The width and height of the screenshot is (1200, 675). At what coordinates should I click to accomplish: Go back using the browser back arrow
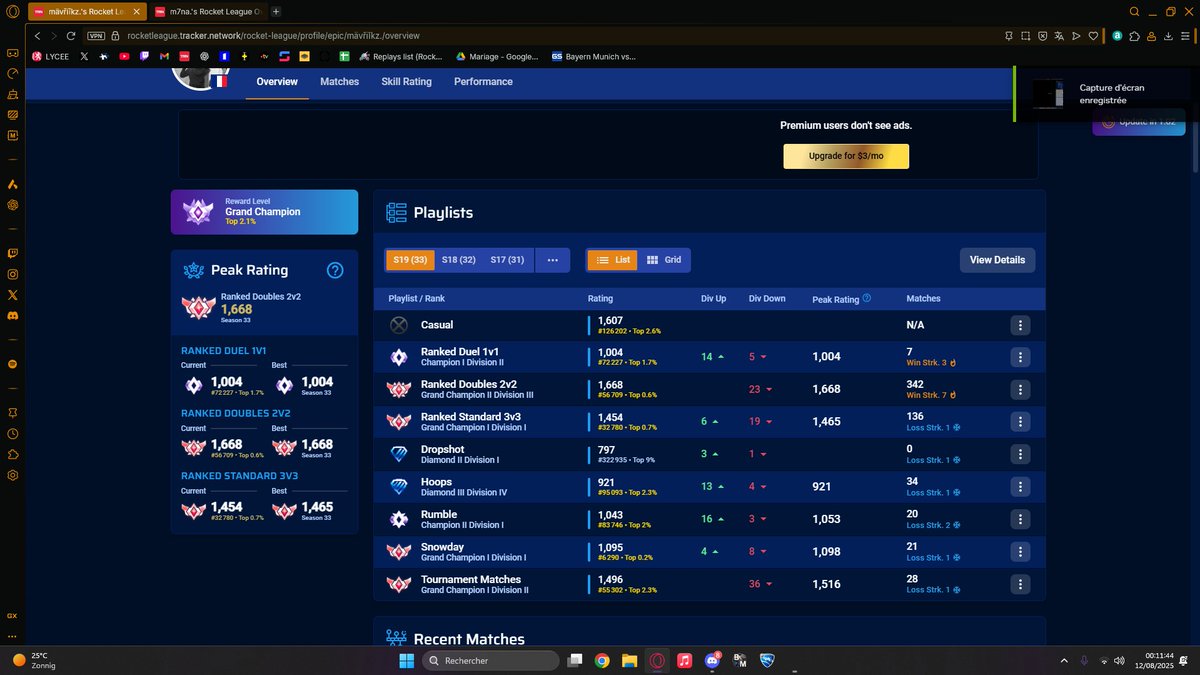click(37, 35)
